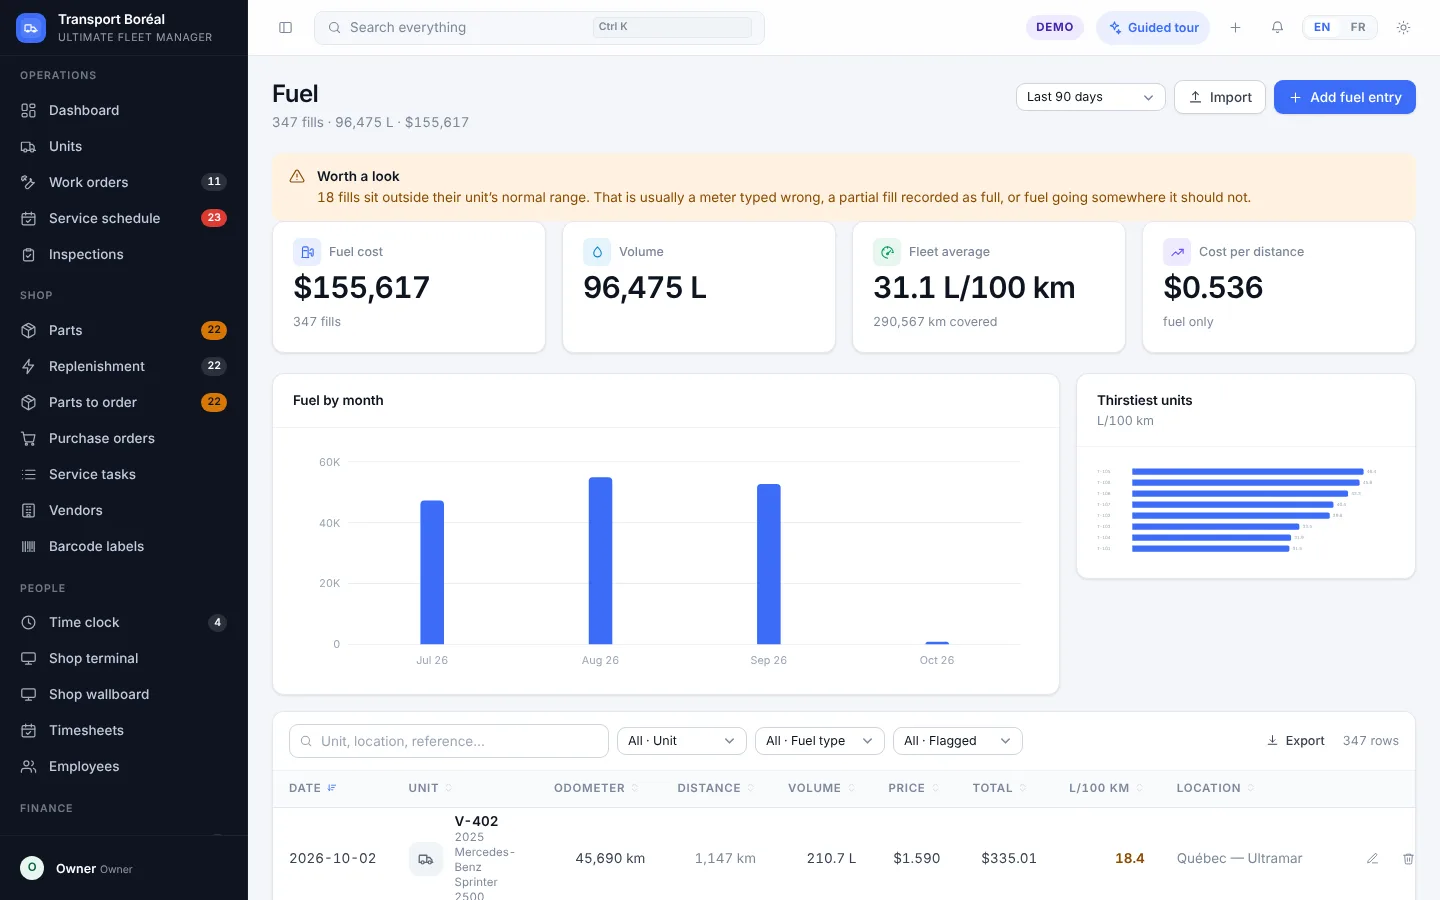Image resolution: width=1440 pixels, height=900 pixels.
Task: Click the Service tasks list icon
Action: click(x=29, y=474)
